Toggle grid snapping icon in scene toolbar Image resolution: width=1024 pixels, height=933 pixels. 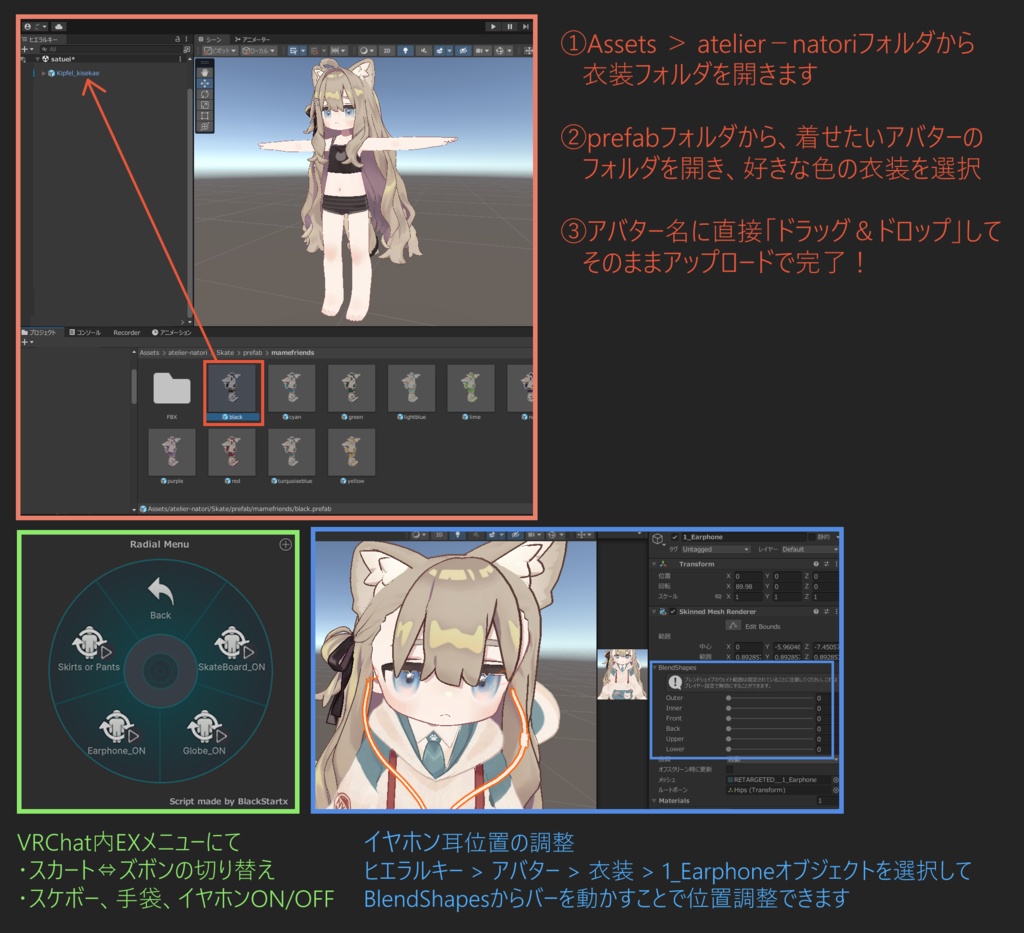click(x=317, y=50)
